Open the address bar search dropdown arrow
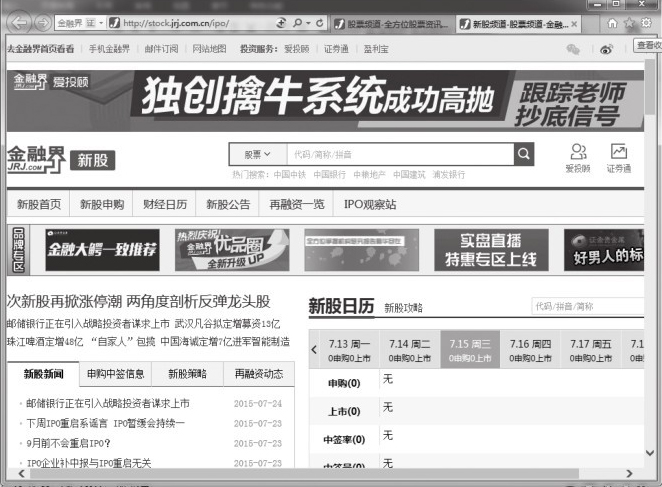Image resolution: width=662 pixels, height=487 pixels. [x=309, y=23]
